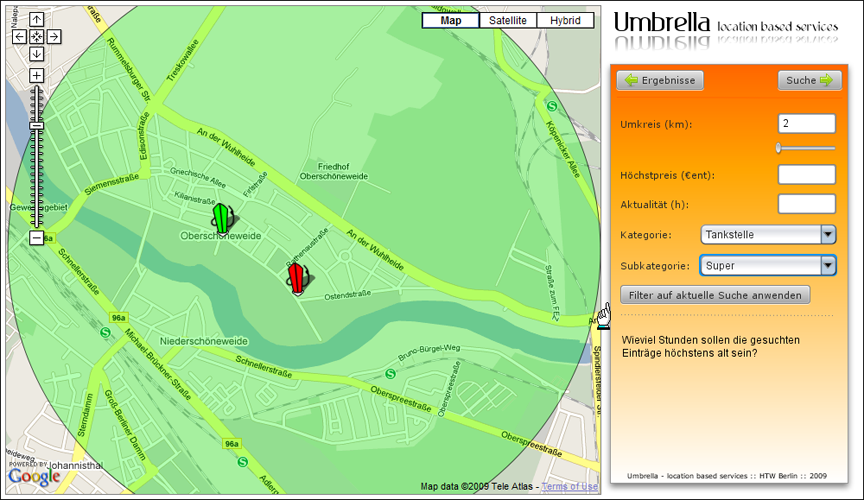Click the Griechische Allee street label
This screenshot has height=500, width=864.
(198, 178)
